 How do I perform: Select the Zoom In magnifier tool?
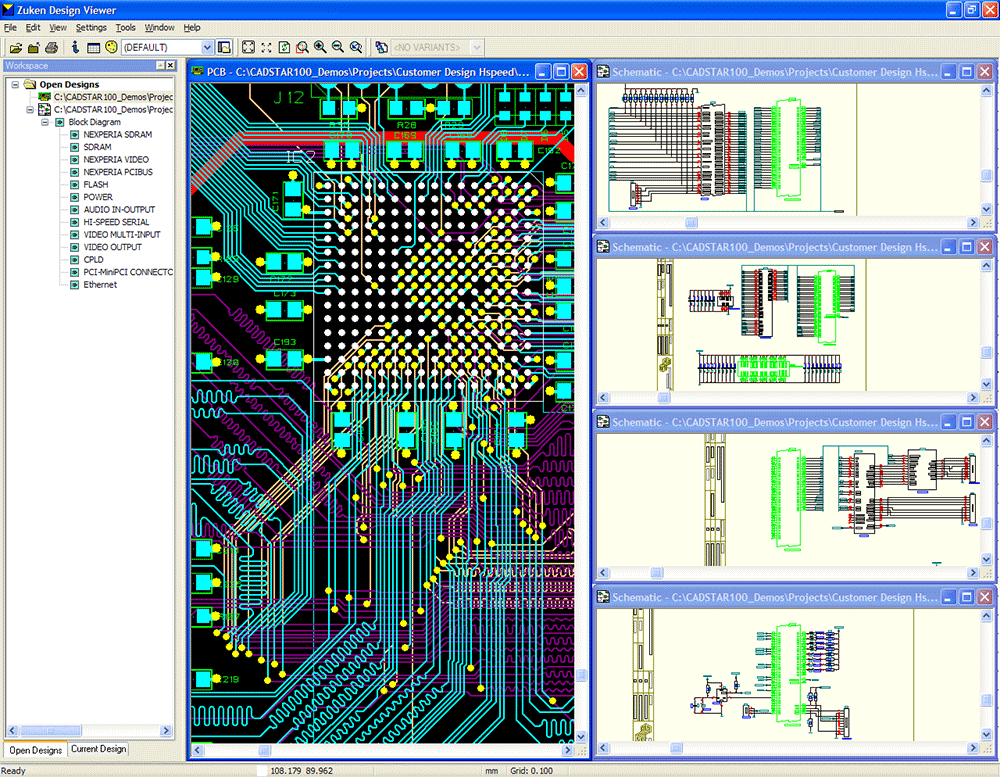tap(322, 46)
